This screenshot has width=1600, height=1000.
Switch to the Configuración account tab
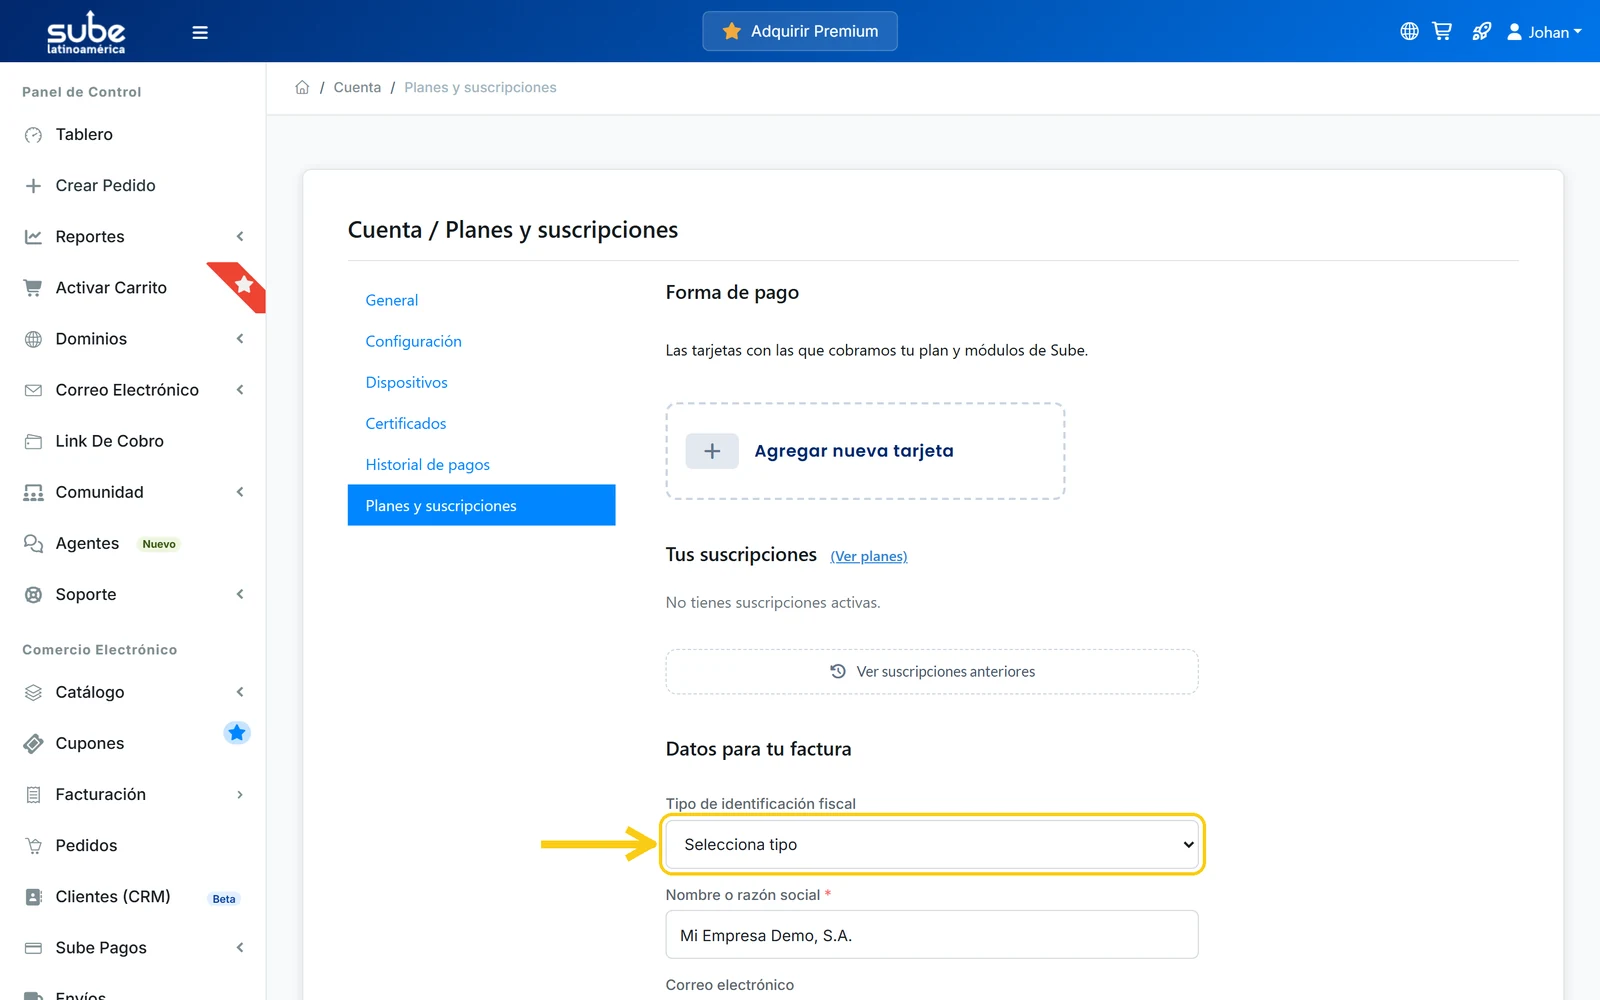click(x=414, y=341)
